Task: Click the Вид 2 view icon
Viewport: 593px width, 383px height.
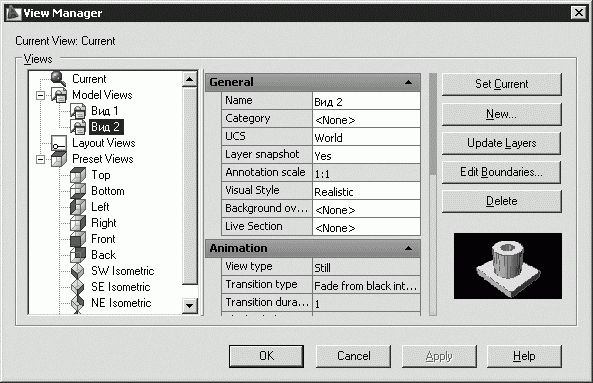Action: [x=78, y=127]
